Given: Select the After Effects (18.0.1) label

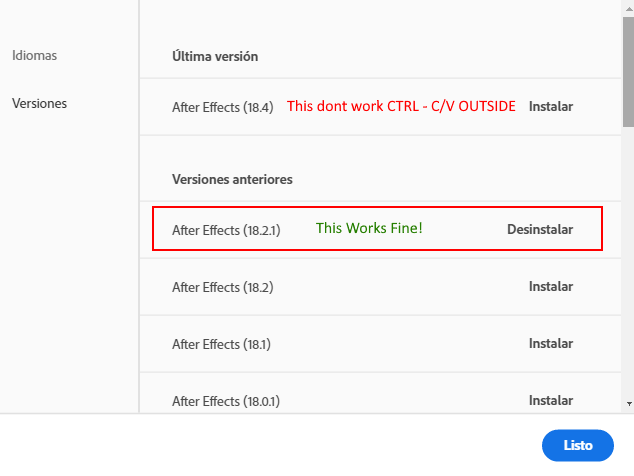Looking at the screenshot, I should [226, 401].
